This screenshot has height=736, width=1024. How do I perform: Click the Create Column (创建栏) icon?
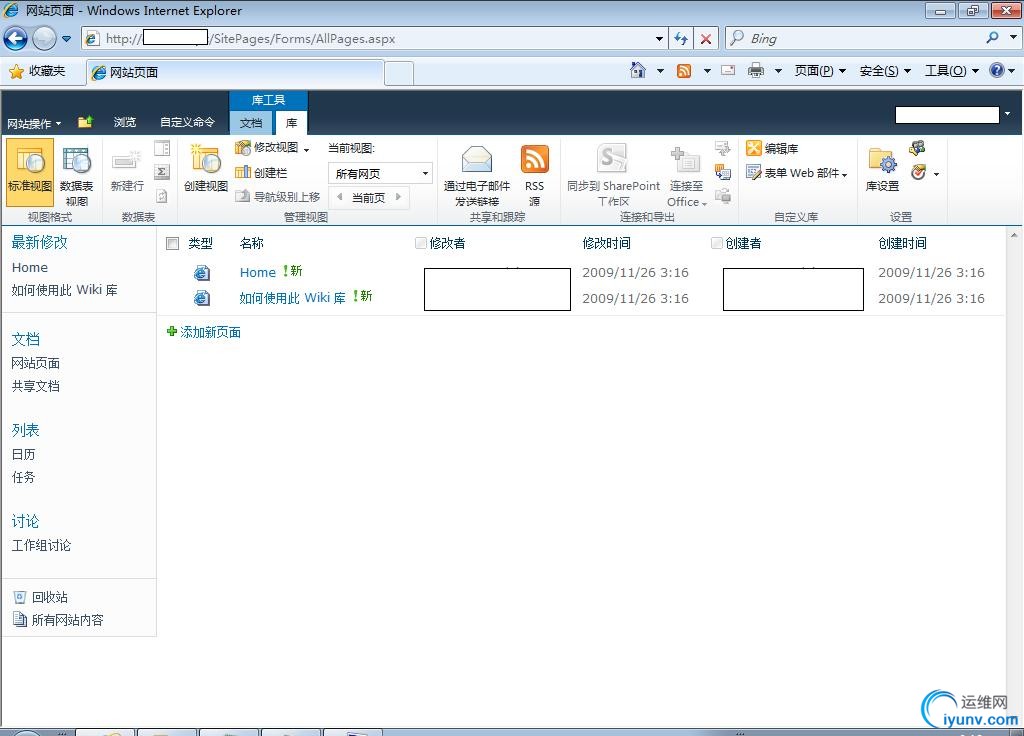pos(242,172)
